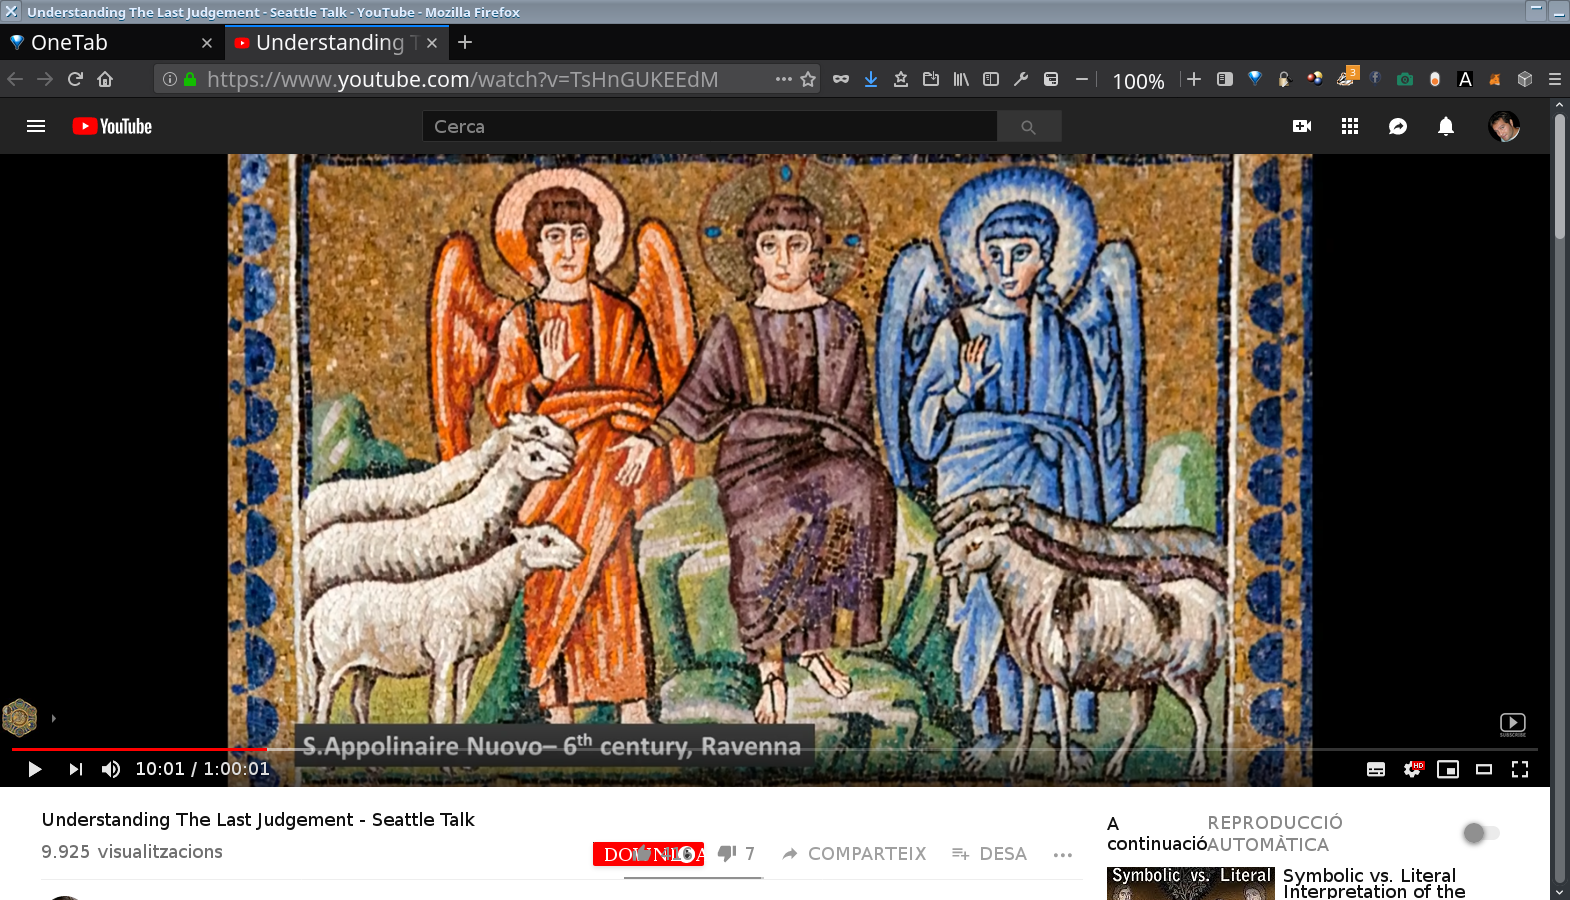The width and height of the screenshot is (1570, 900).
Task: Open YouTube guide hamburger menu
Action: click(36, 126)
